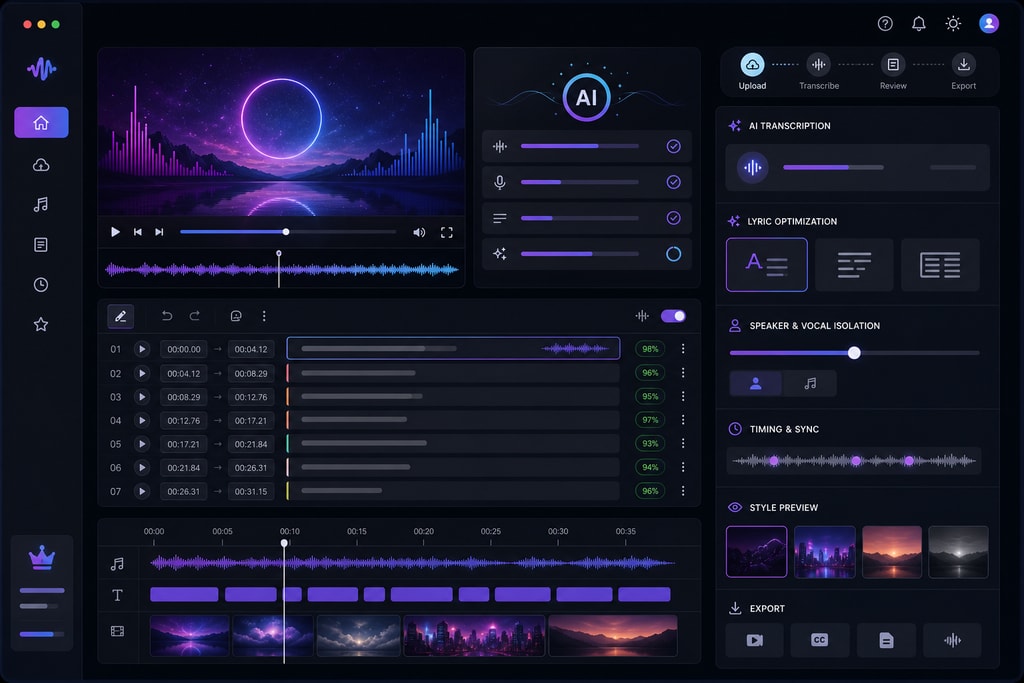Click the 93% confidence badge

[650, 443]
